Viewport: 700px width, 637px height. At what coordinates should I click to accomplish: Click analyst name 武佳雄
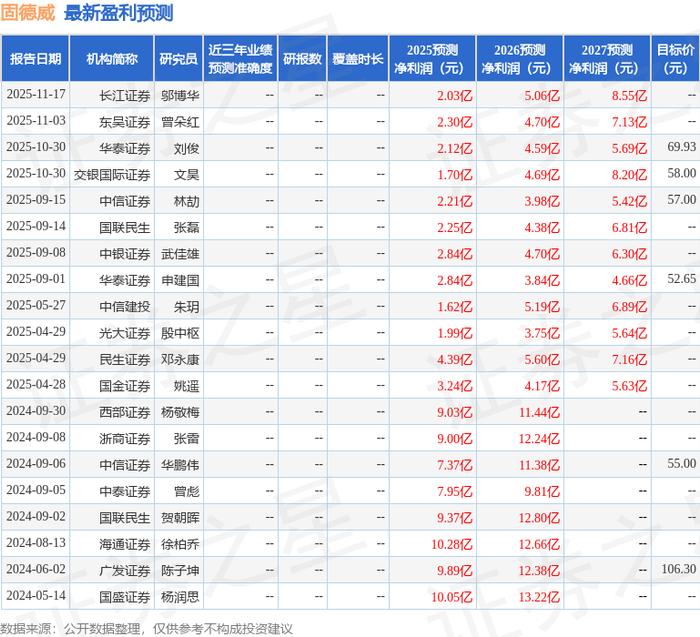click(180, 254)
